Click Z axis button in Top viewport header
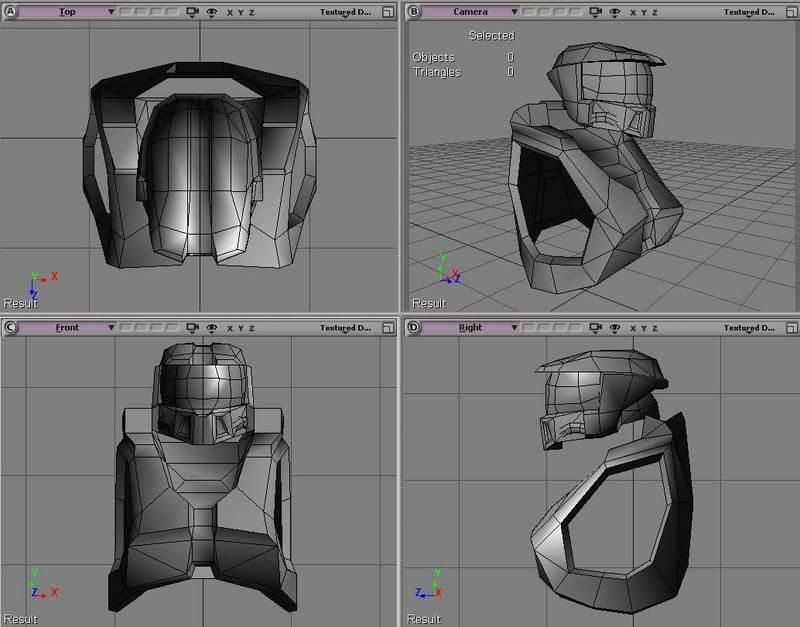 coord(252,12)
